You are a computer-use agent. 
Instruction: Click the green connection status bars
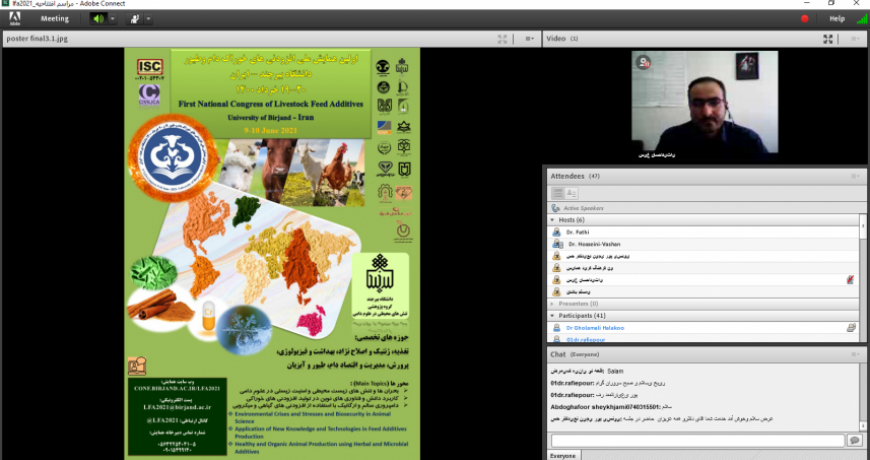pos(862,19)
